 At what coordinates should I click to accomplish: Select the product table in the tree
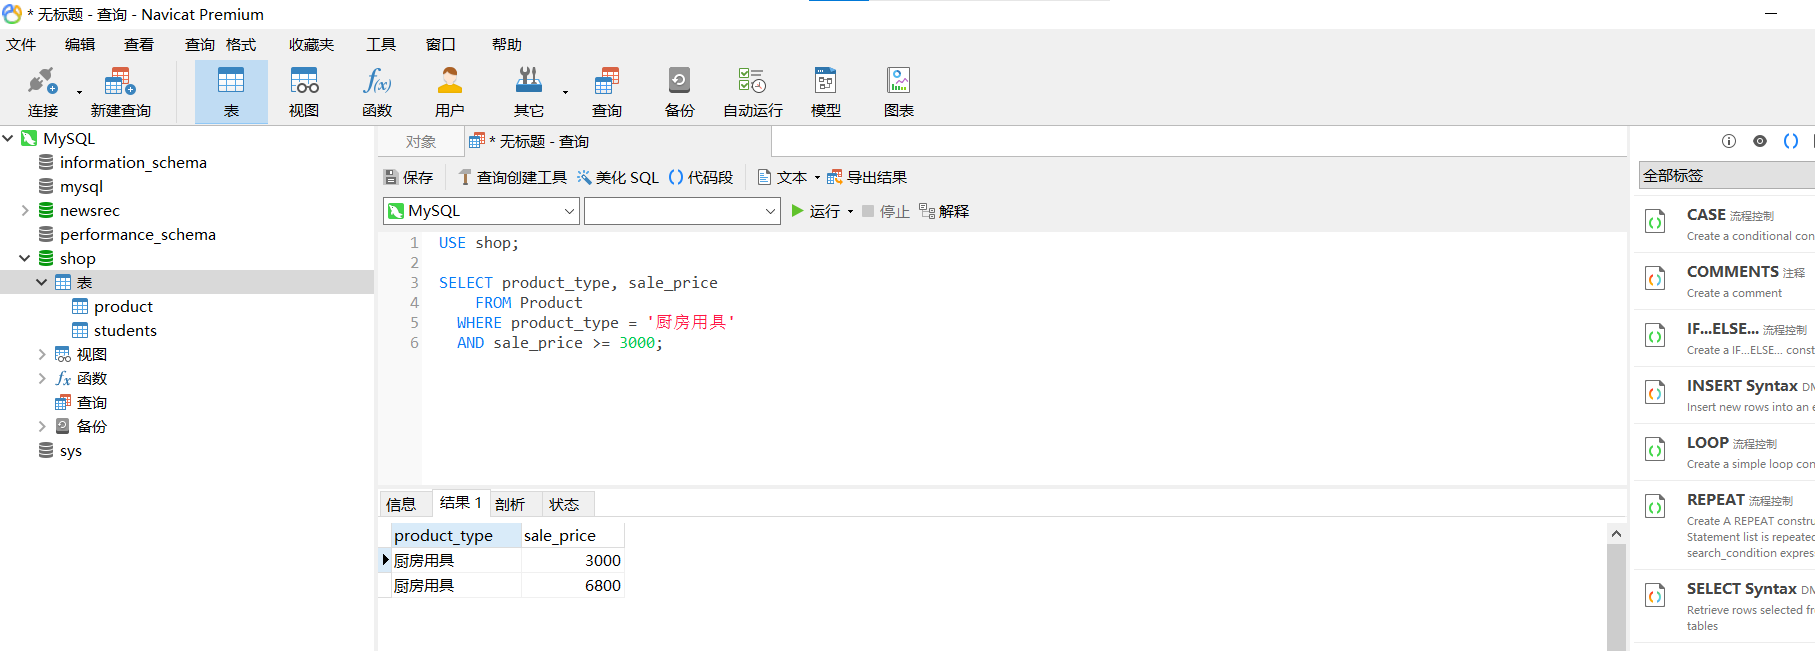123,306
